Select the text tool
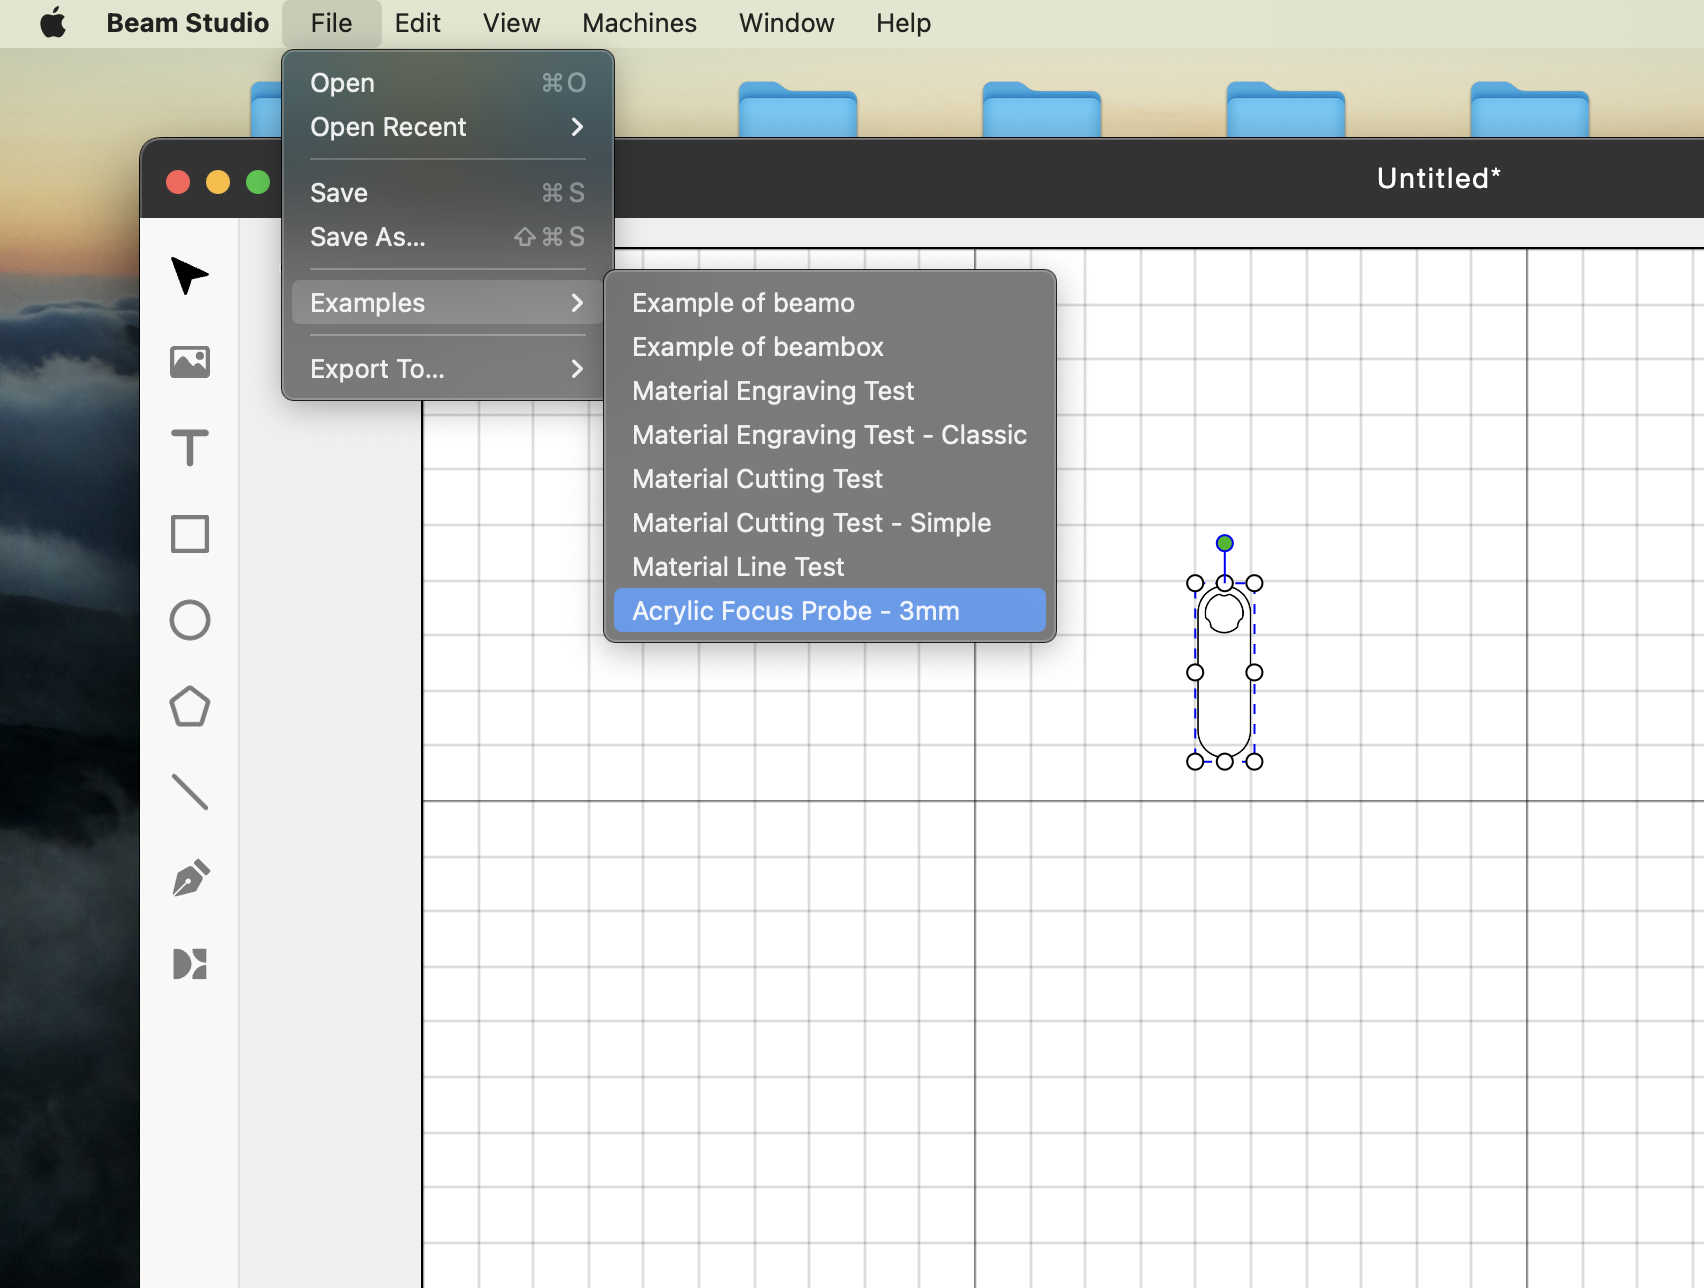This screenshot has height=1288, width=1704. pos(189,448)
